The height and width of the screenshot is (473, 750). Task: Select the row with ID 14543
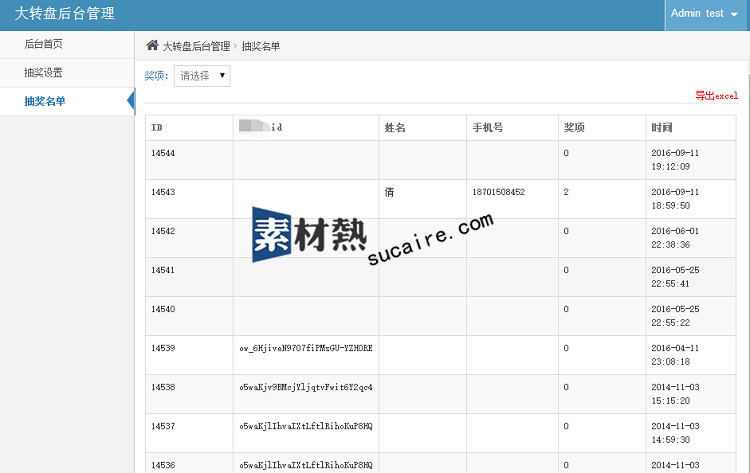[x=163, y=192]
